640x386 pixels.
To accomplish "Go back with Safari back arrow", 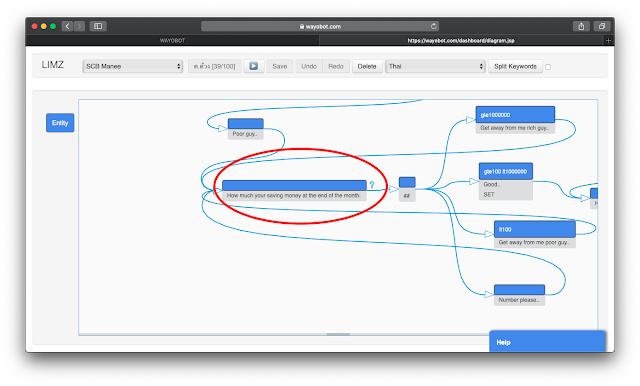I will click(67, 26).
